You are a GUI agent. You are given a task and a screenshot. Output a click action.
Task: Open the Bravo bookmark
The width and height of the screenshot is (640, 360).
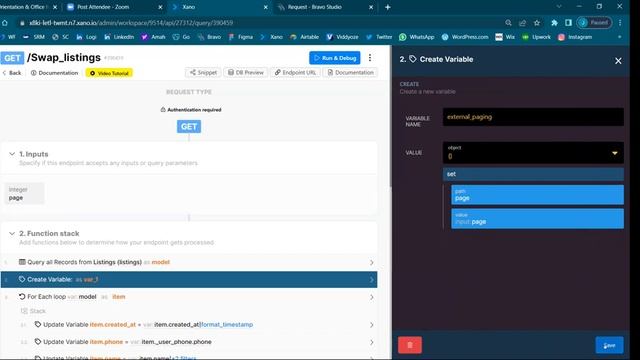209,37
